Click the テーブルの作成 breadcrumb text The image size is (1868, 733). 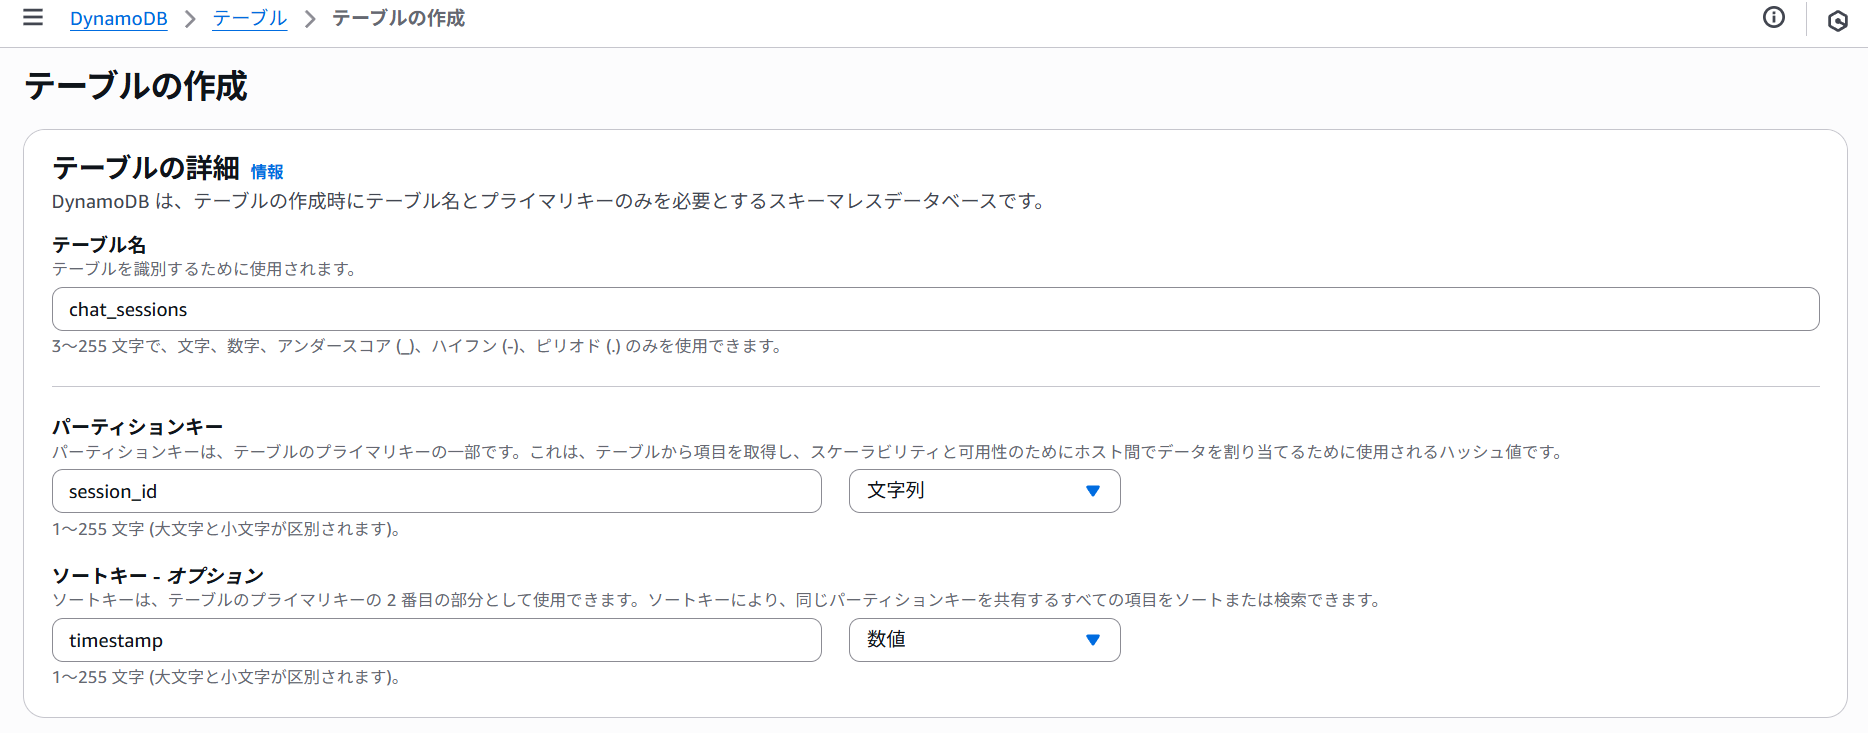[398, 19]
